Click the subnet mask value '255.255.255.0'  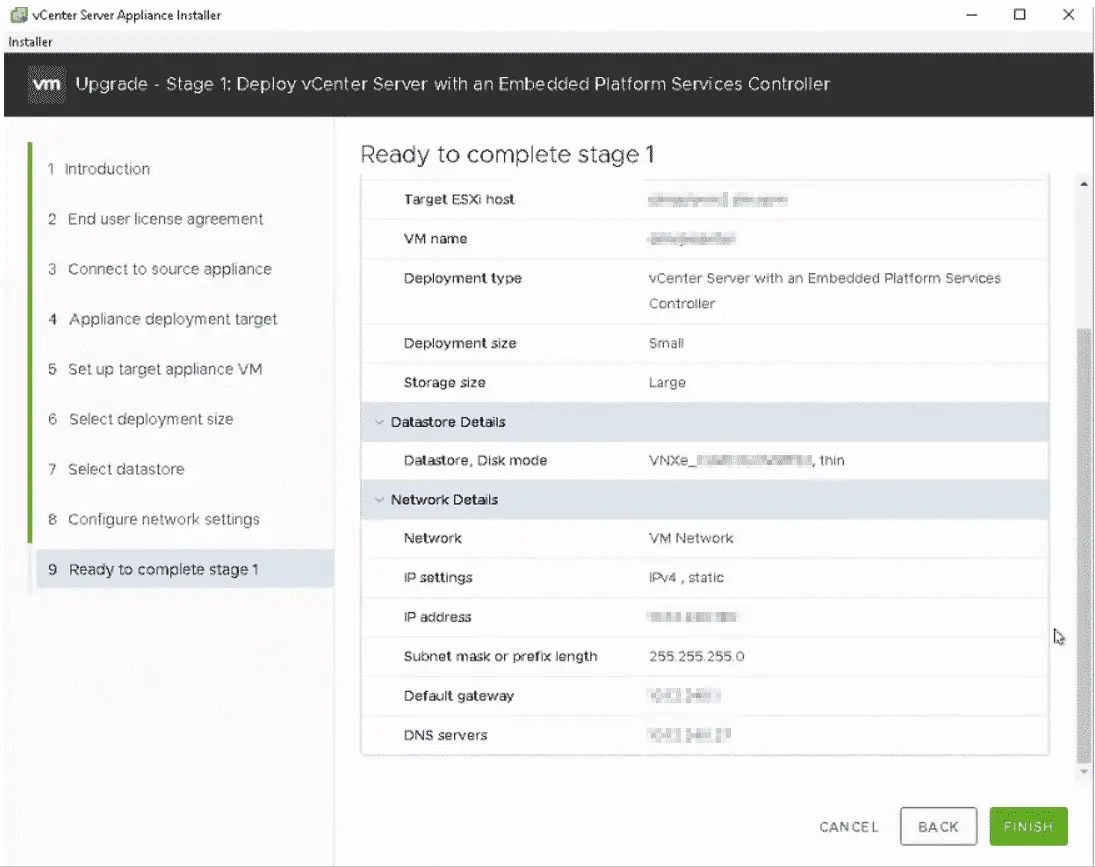point(696,656)
